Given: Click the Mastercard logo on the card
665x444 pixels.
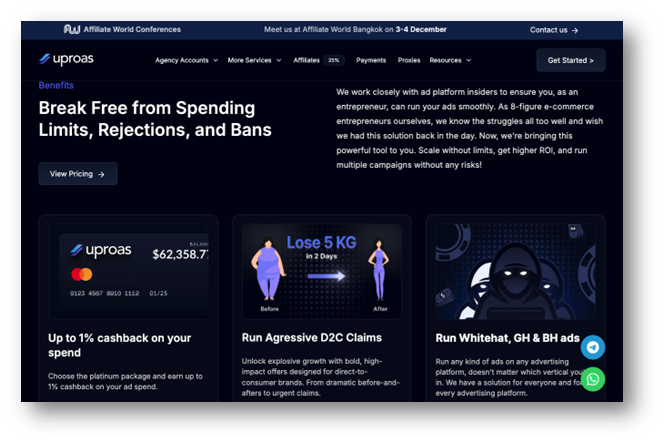Looking at the screenshot, I should coord(82,274).
